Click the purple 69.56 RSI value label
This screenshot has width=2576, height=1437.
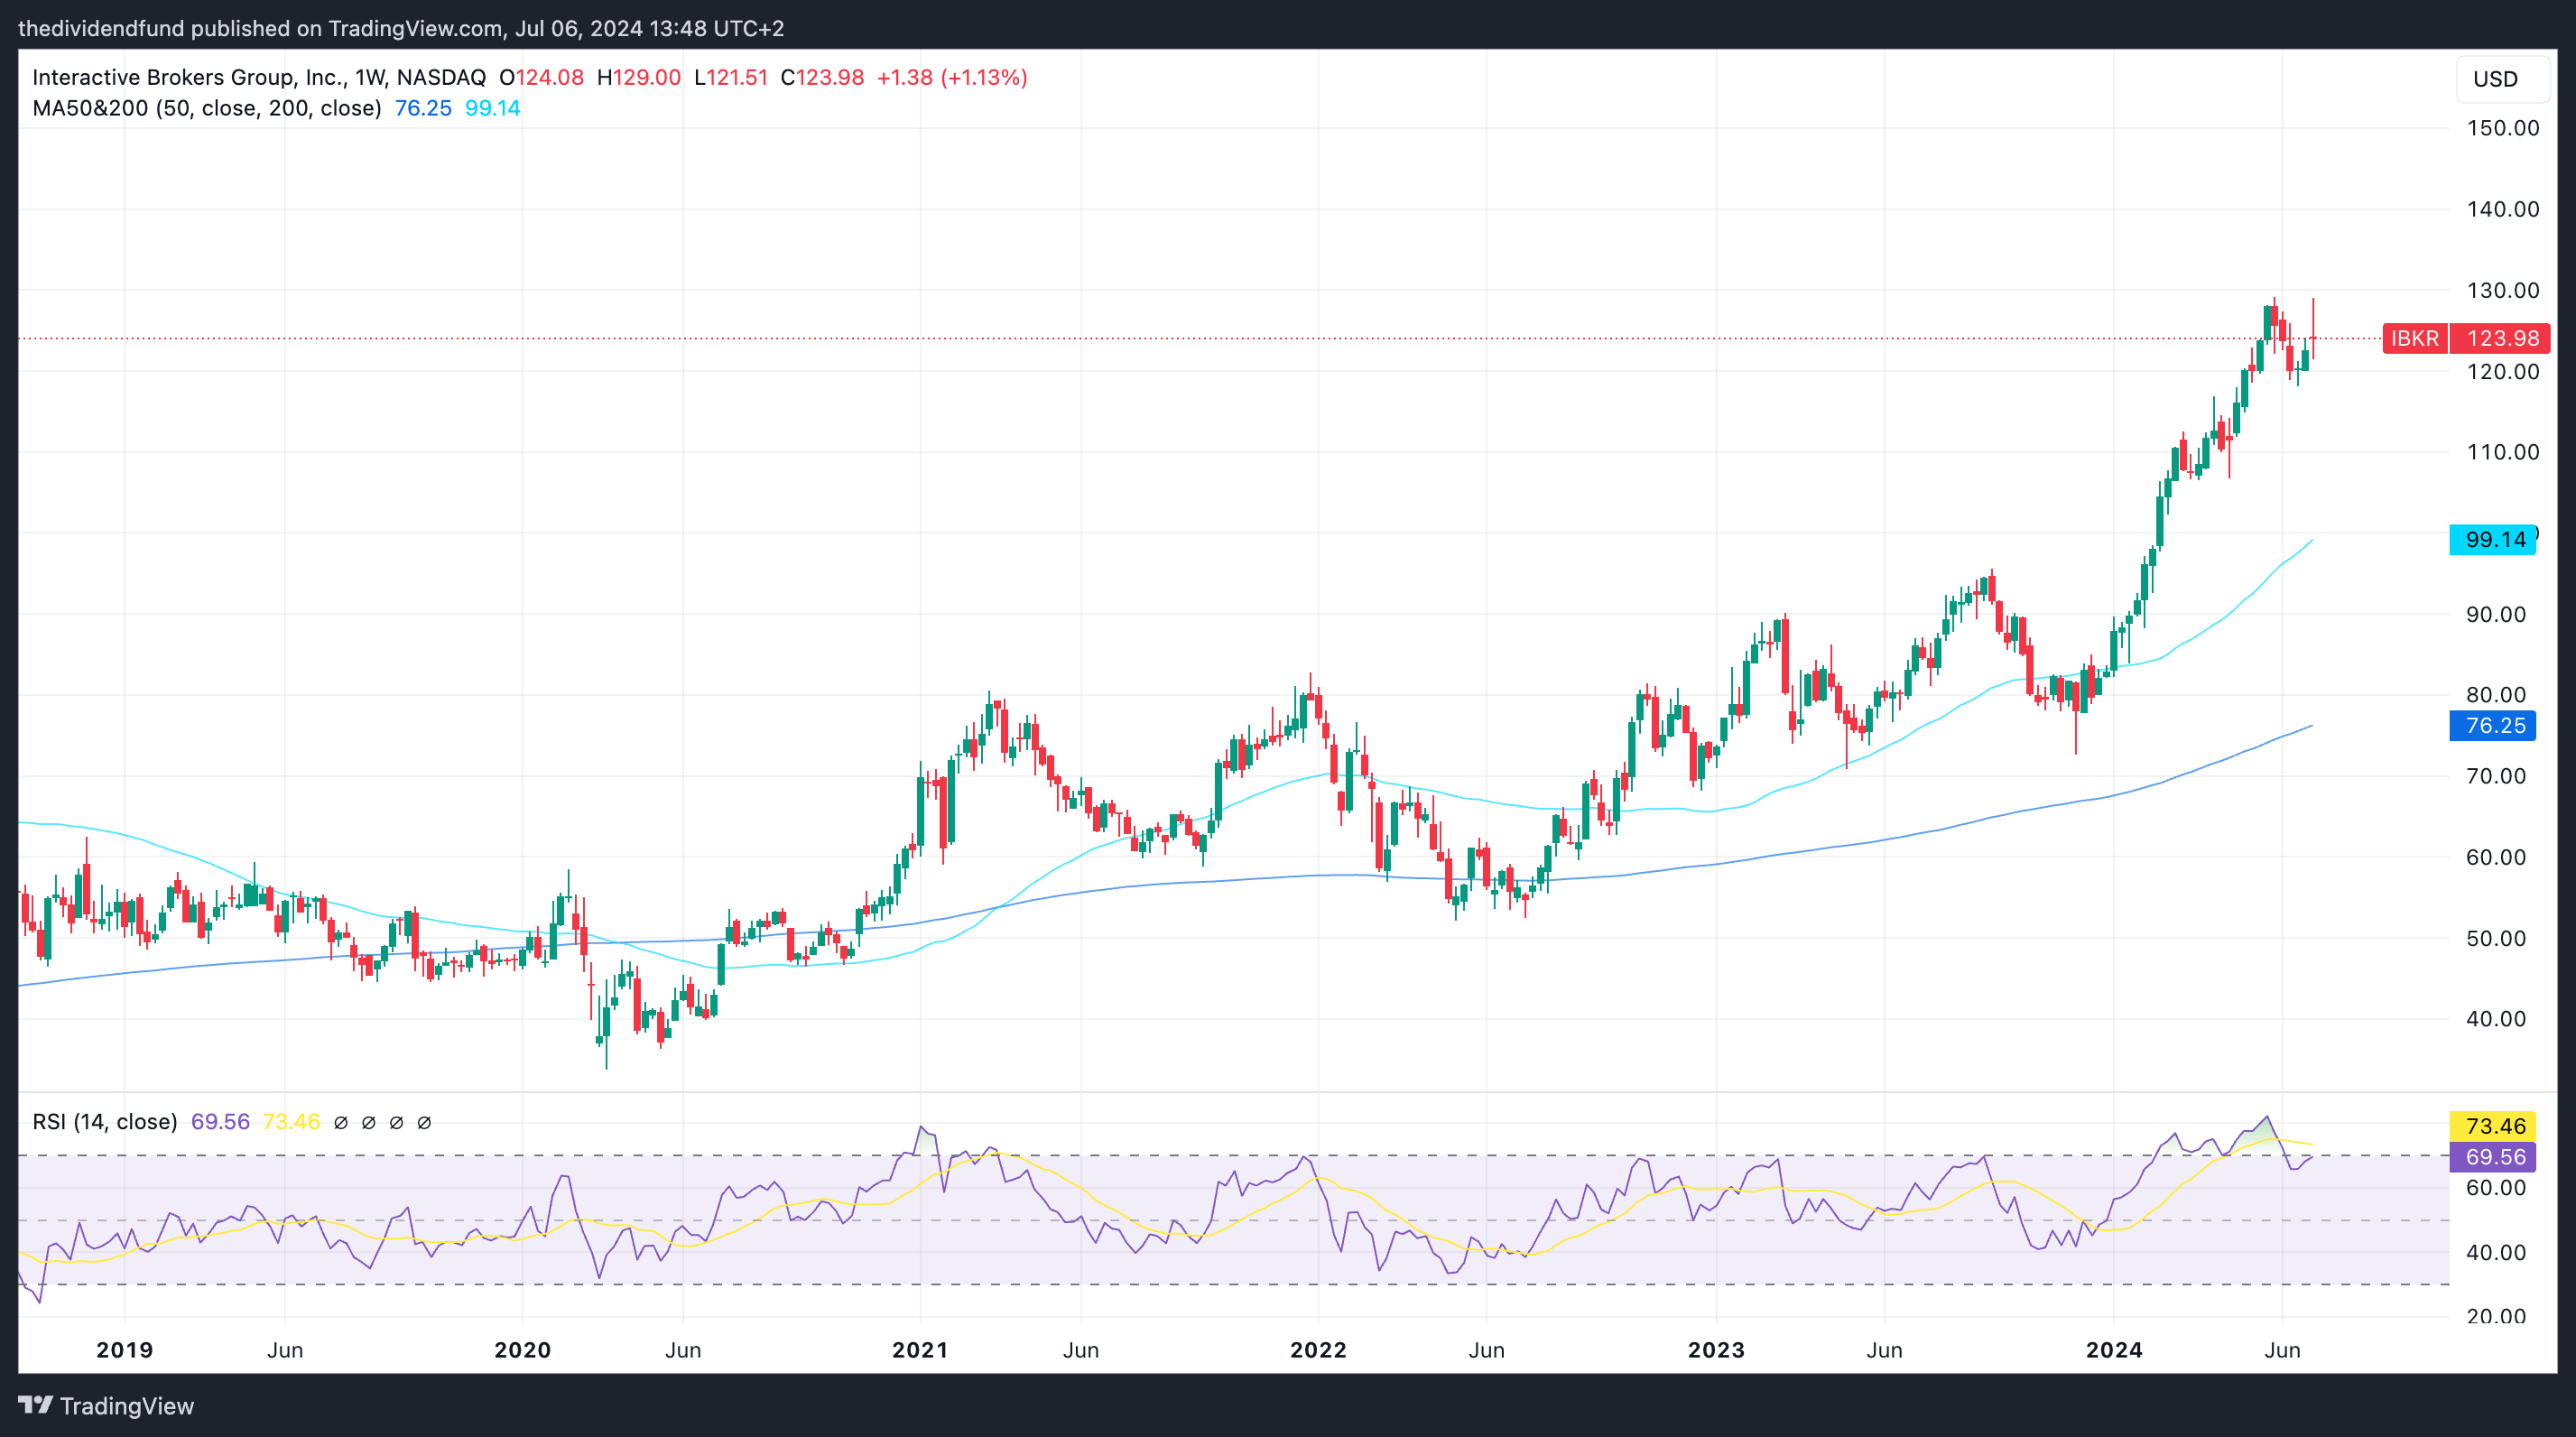coord(2493,1157)
